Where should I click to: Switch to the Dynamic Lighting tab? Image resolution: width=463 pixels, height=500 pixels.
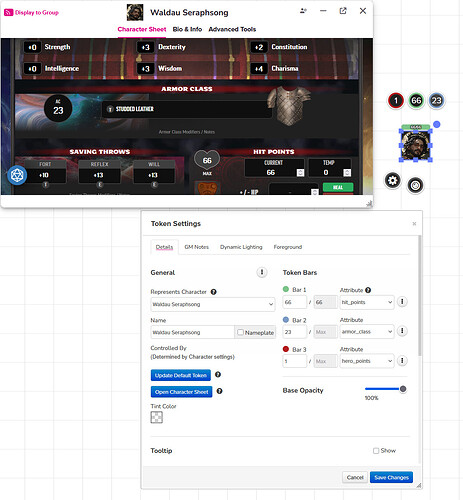241,247
